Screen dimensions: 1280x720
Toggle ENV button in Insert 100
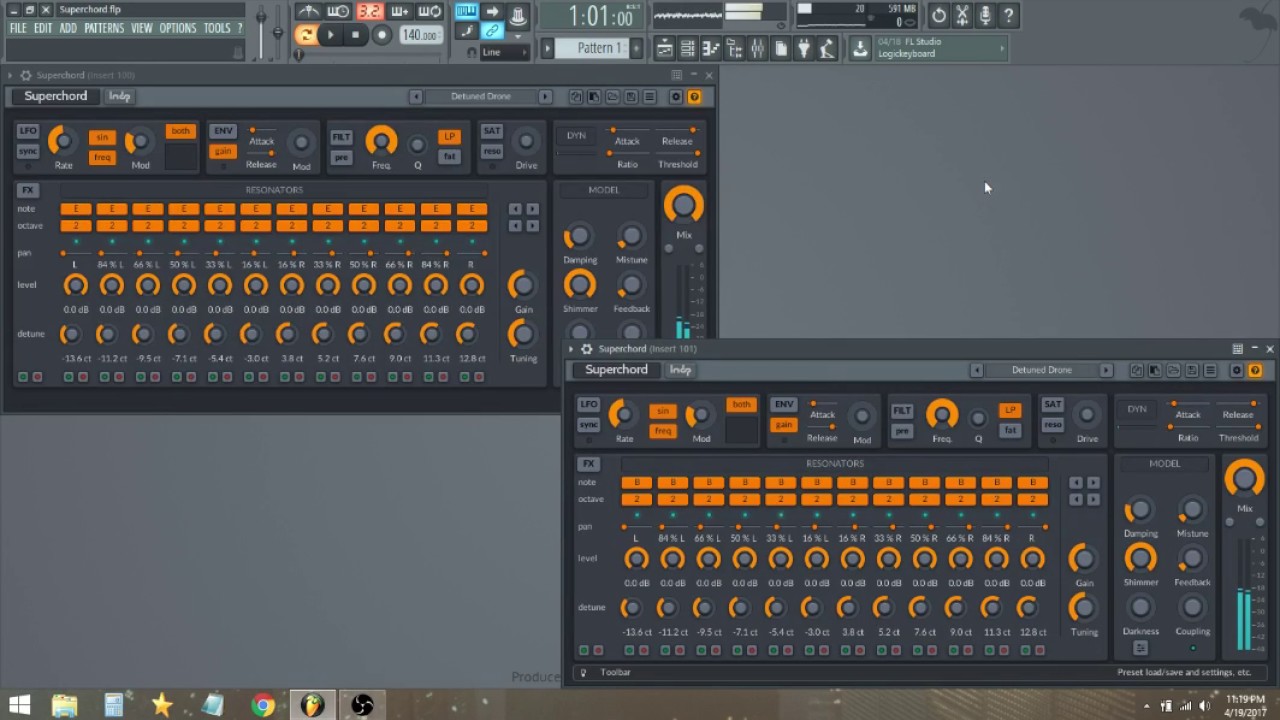(222, 131)
